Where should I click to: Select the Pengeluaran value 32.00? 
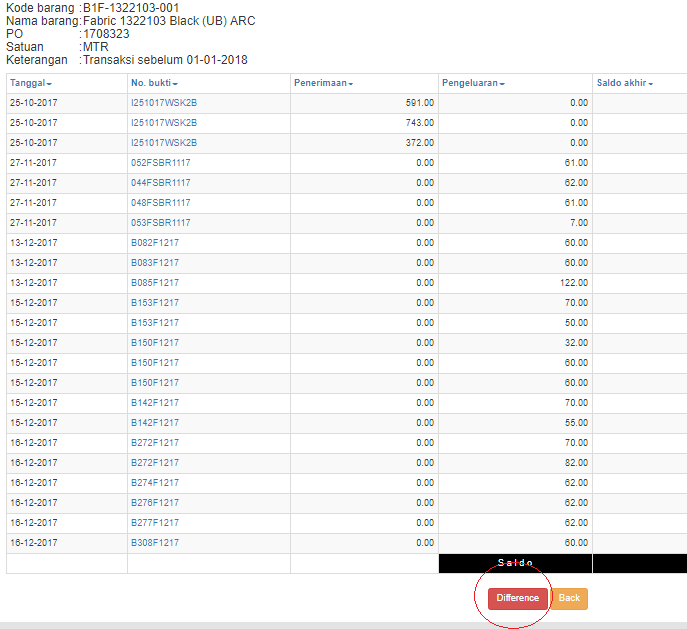pyautogui.click(x=577, y=343)
